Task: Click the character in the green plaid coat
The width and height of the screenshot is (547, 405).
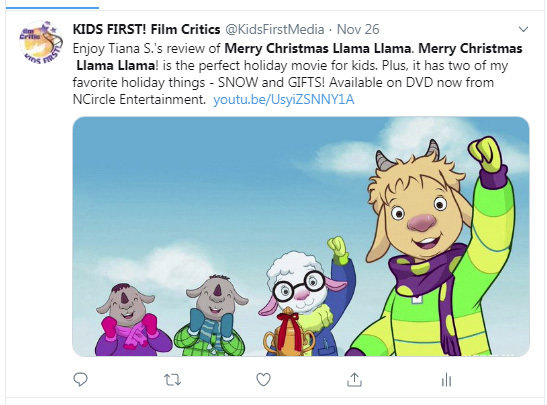Action: click(x=212, y=317)
